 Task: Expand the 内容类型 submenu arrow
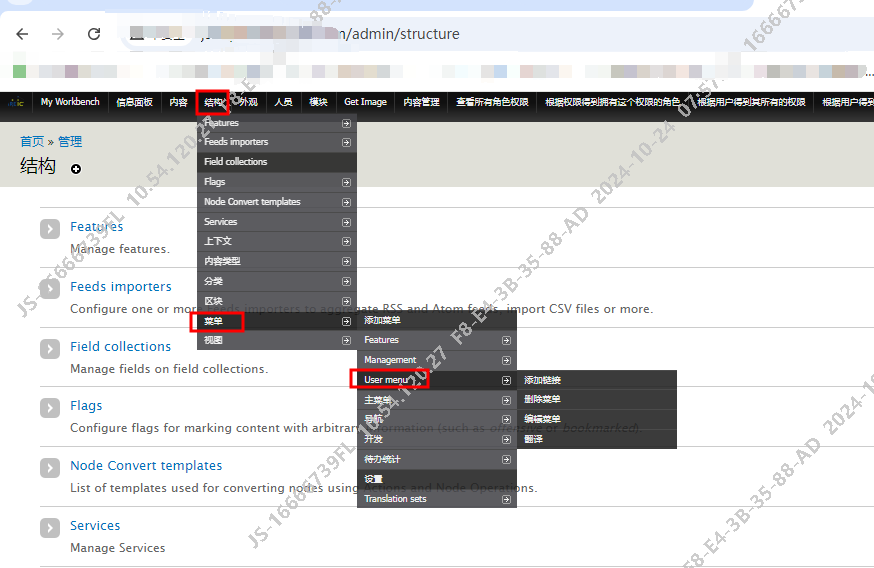(x=346, y=262)
